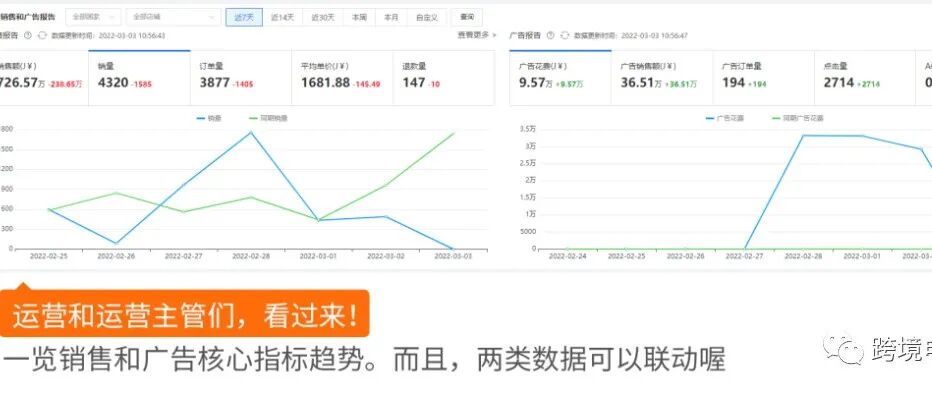Click the 2022-03-03 endpoint of the green sales line
This screenshot has width=932, height=396.
454,133
